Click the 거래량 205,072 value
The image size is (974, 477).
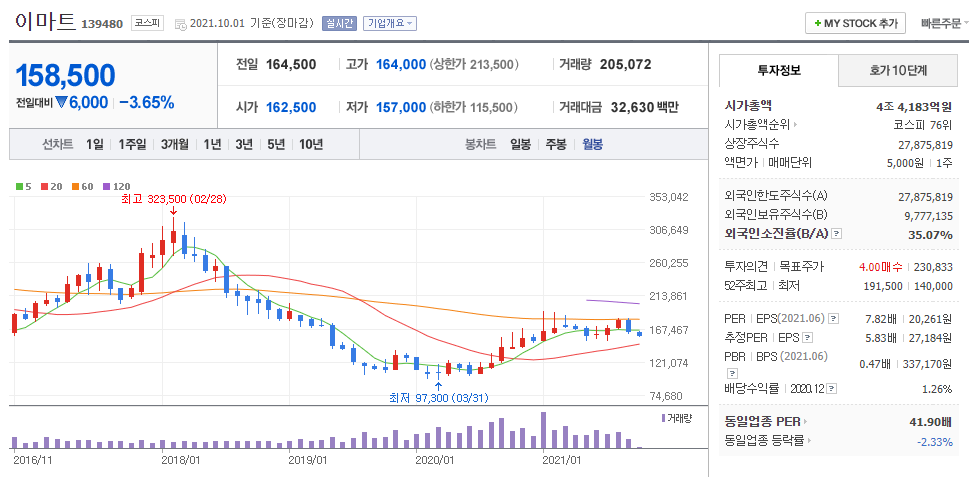626,64
